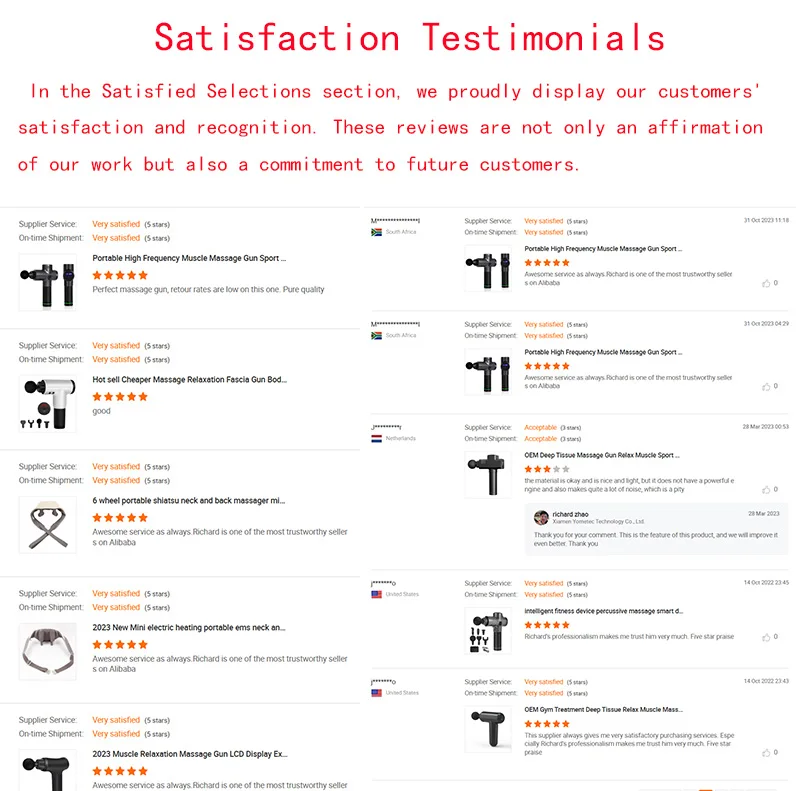Like the Netherlands customer's three-star review
Viewport: 800px width, 791px height.
pos(766,489)
